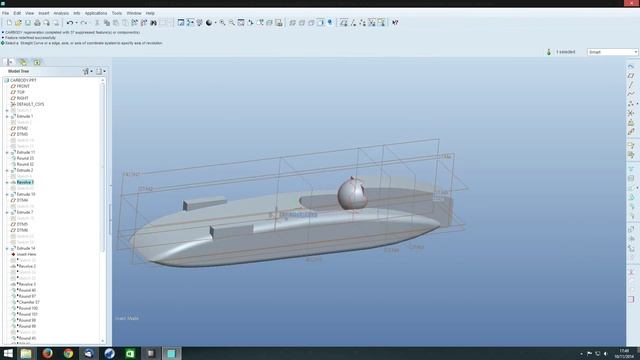Image resolution: width=640 pixels, height=360 pixels.
Task: Create a new file with the New icon
Action: (9, 23)
